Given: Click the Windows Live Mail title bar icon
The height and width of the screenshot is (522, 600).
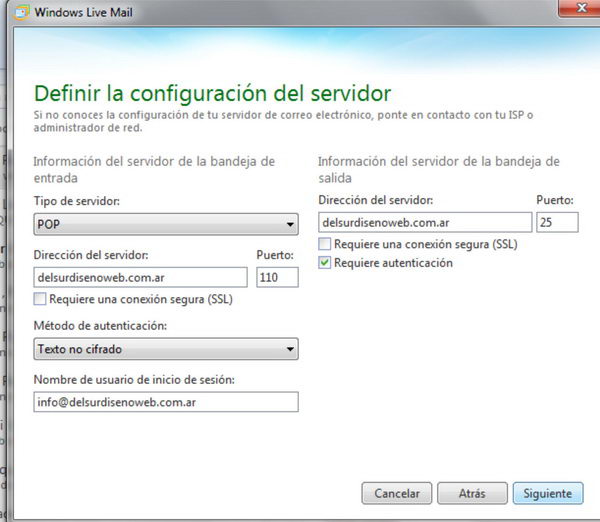Looking at the screenshot, I should [21, 12].
